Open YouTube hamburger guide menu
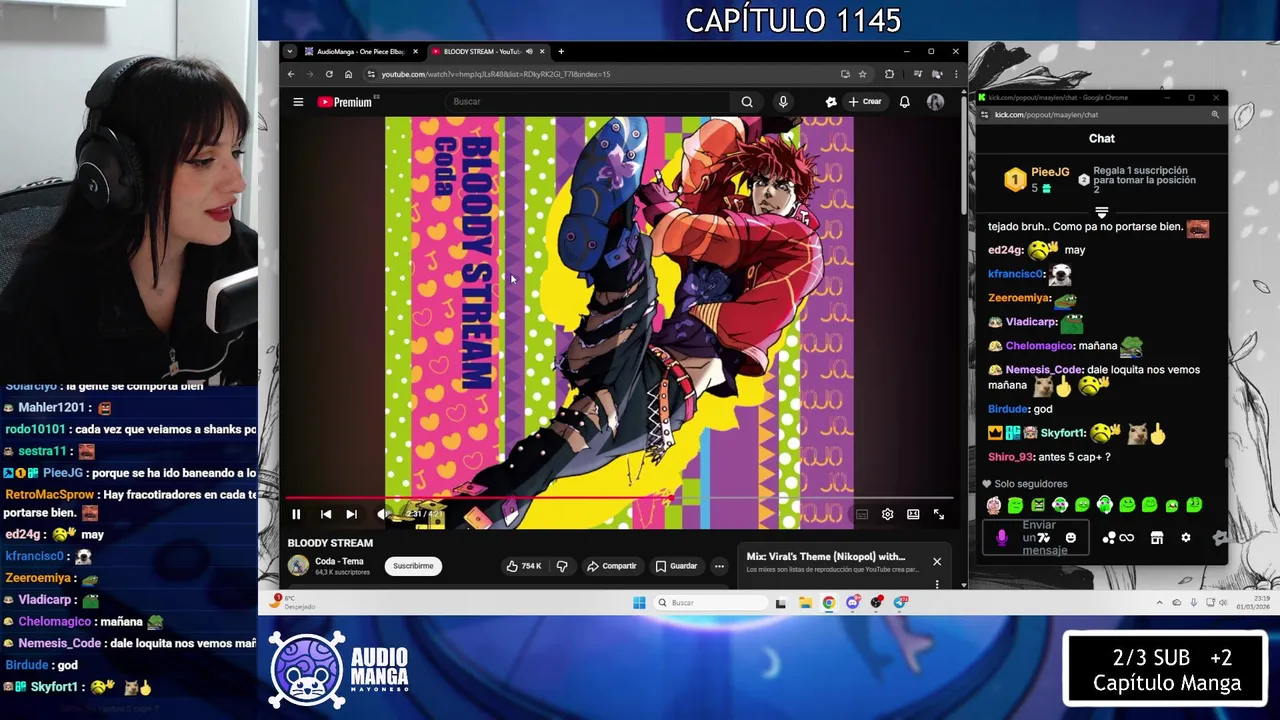 298,102
